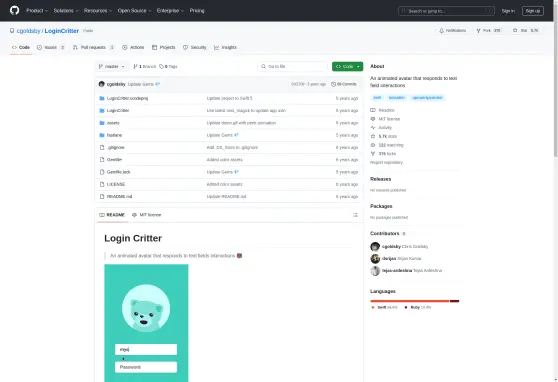
Task: Open the green Code dropdown button
Action: click(x=347, y=67)
